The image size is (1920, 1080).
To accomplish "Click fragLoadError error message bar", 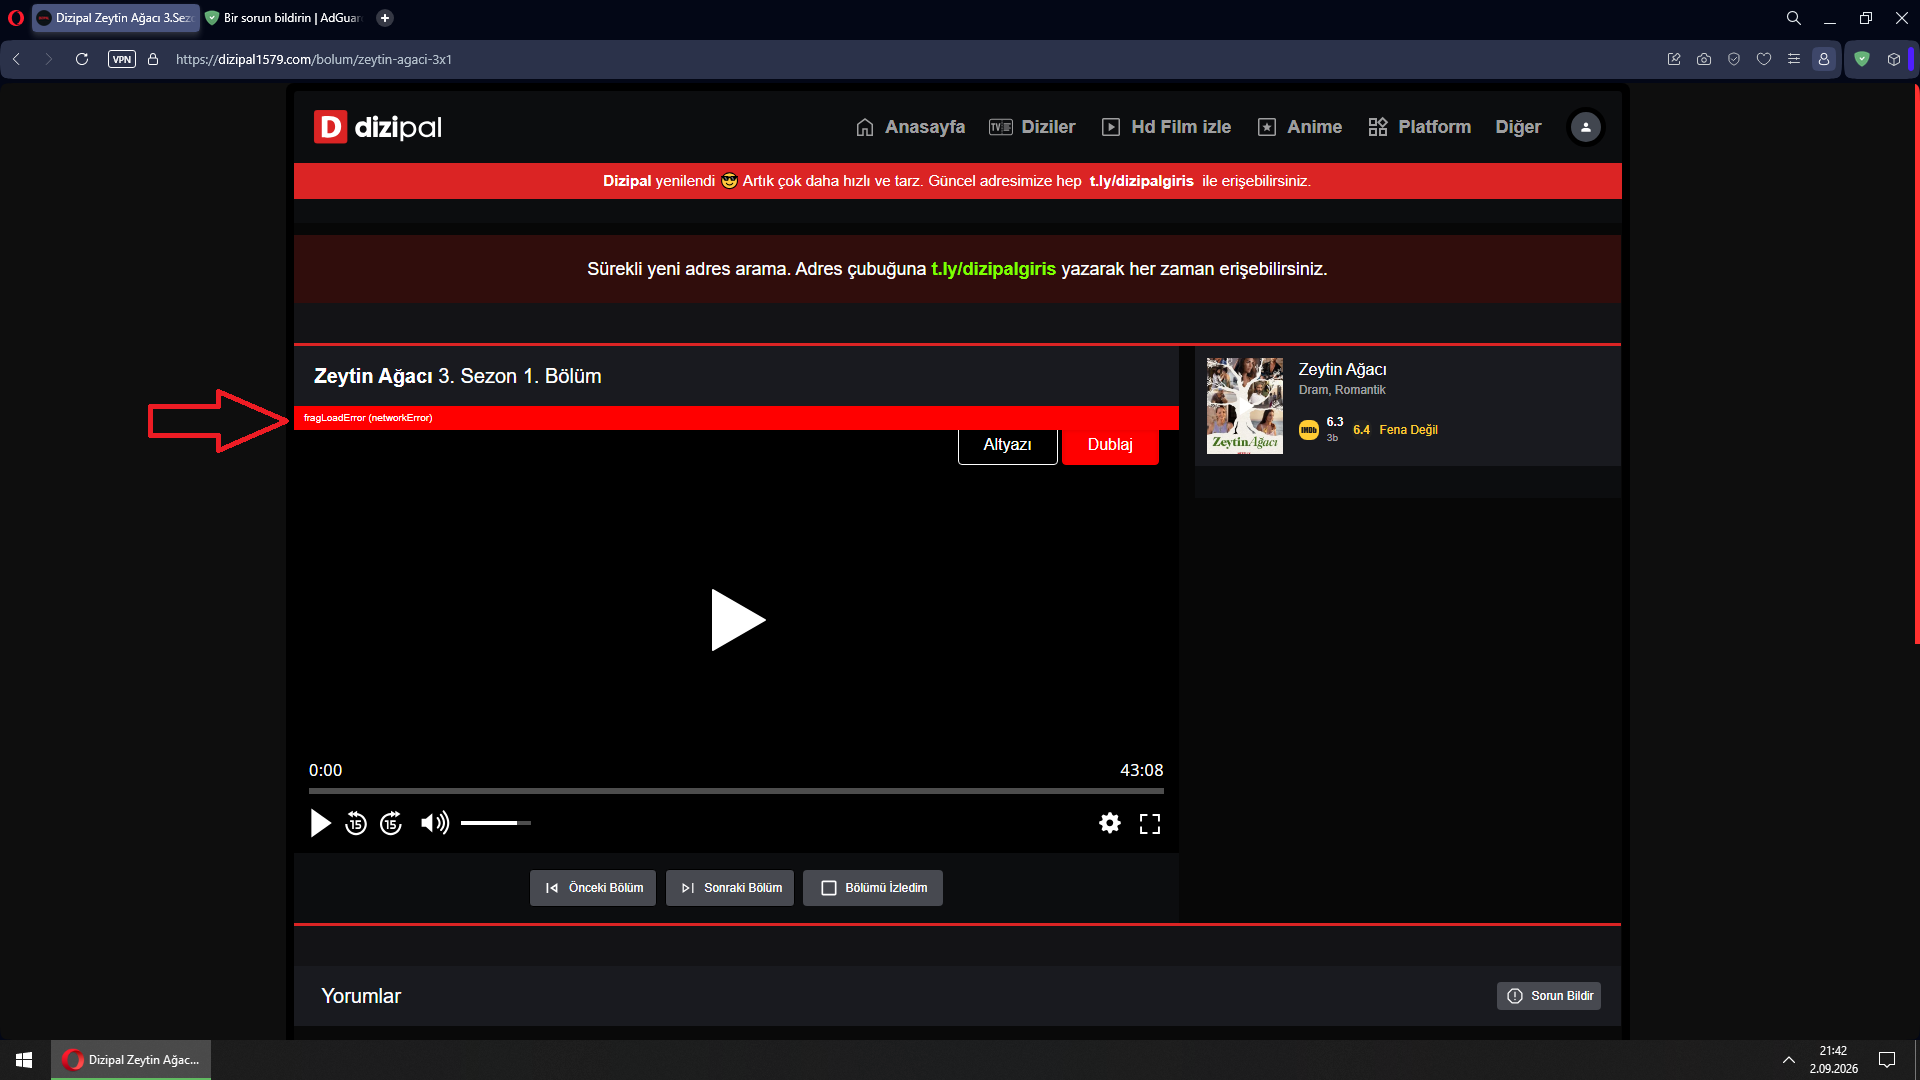I will pyautogui.click(x=736, y=418).
